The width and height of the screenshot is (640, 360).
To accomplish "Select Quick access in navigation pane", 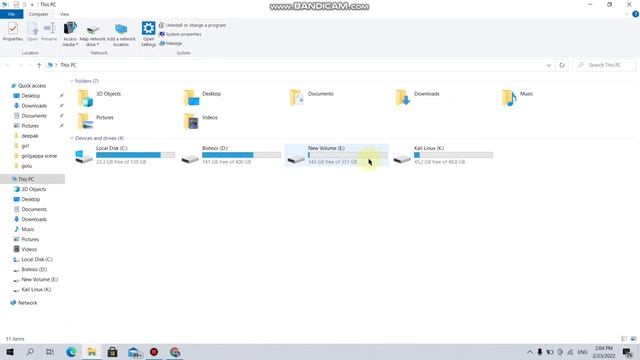I will (32, 86).
